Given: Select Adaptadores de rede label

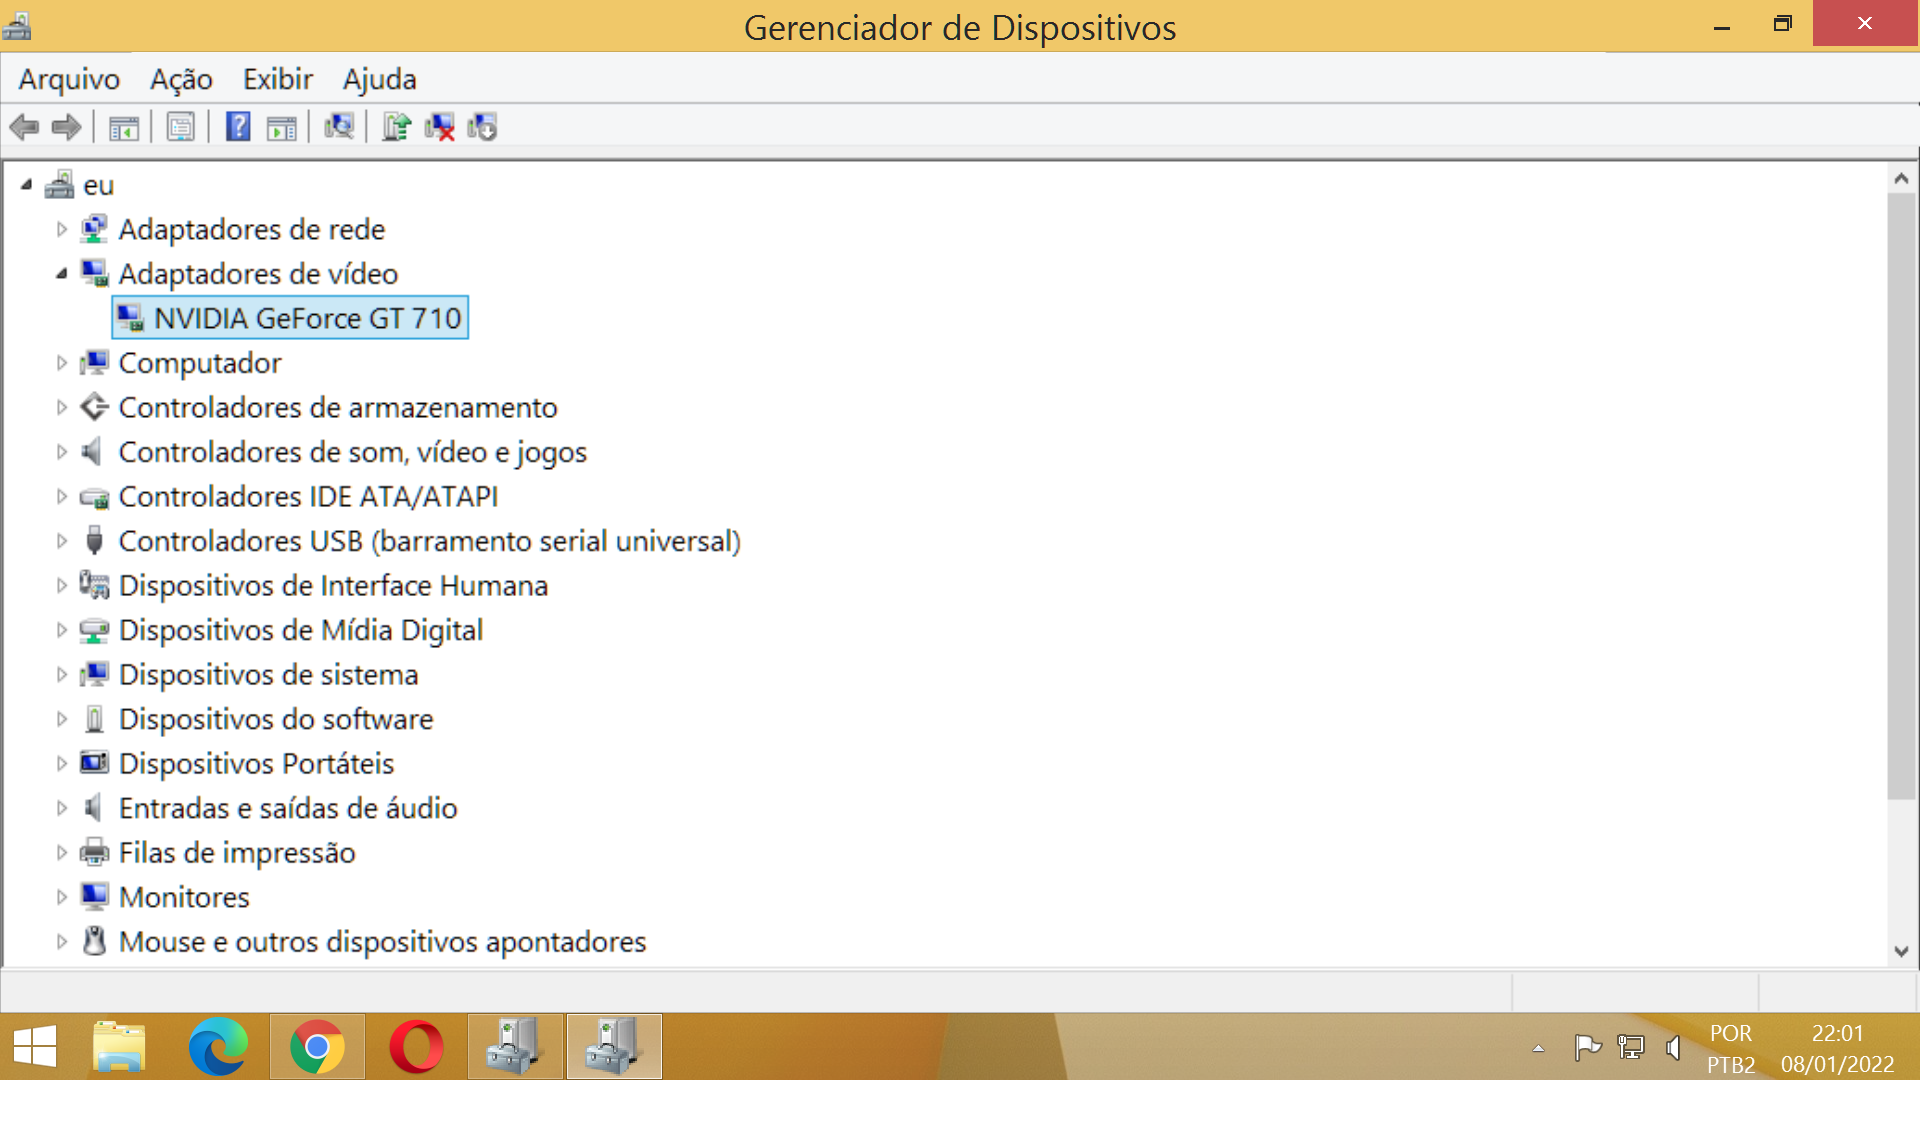Looking at the screenshot, I should coord(251,229).
